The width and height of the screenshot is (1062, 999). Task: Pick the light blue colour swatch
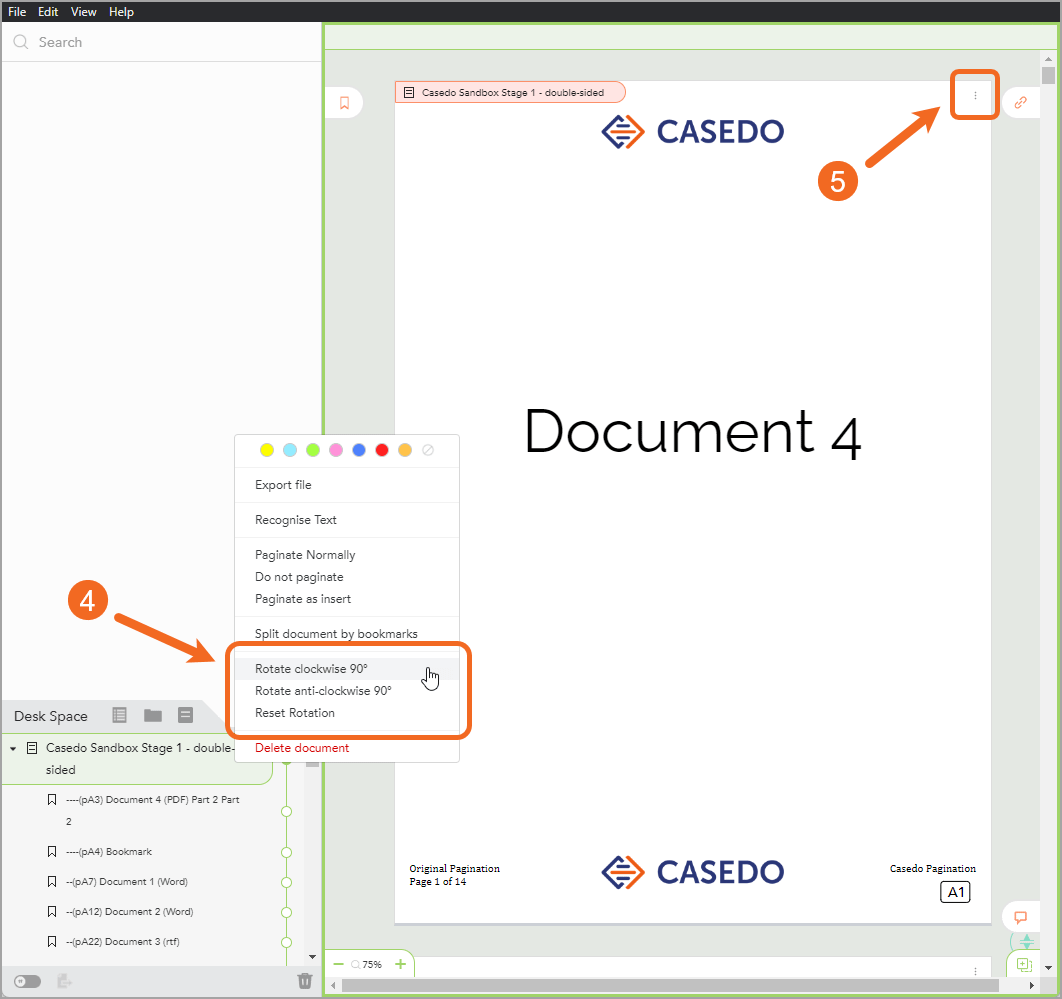(x=290, y=450)
